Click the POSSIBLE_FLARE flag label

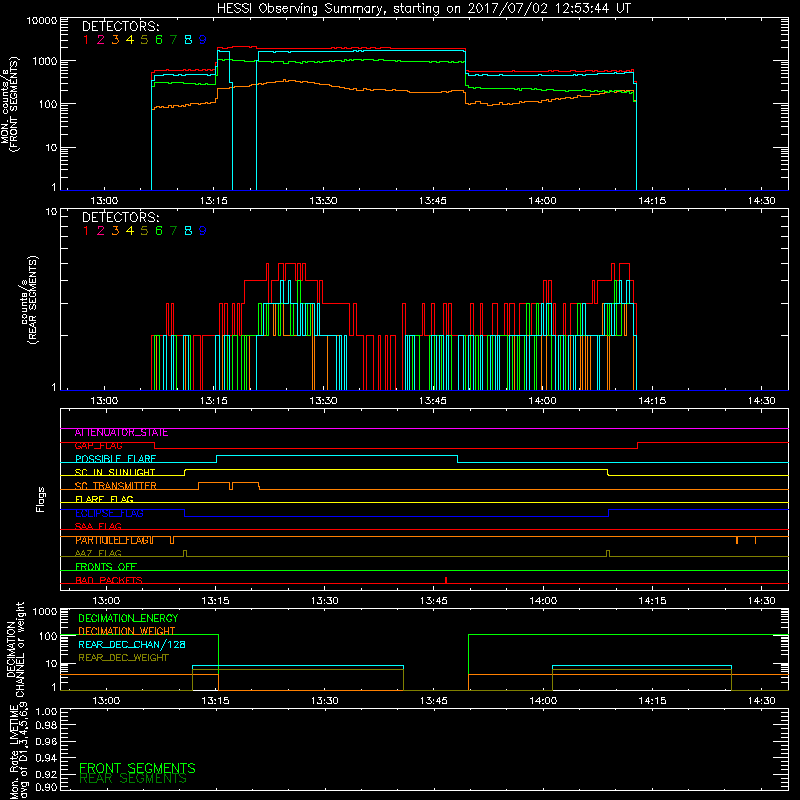coord(115,459)
